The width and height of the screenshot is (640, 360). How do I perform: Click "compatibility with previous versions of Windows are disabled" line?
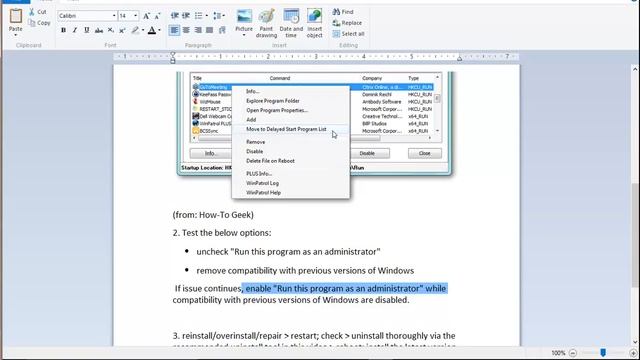tap(291, 300)
